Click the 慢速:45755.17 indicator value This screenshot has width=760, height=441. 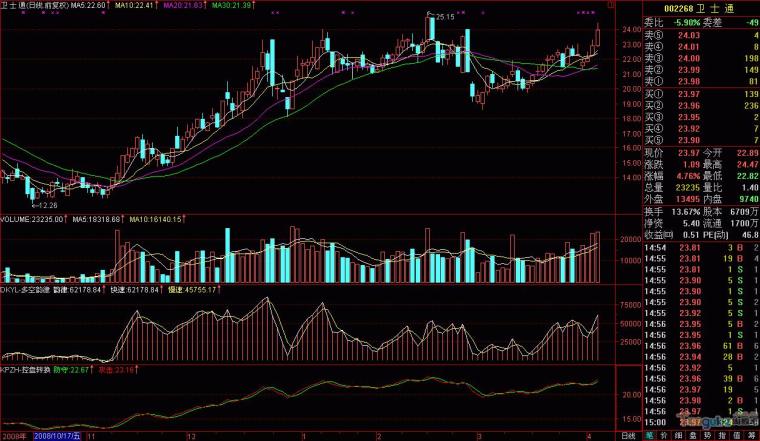(192, 290)
